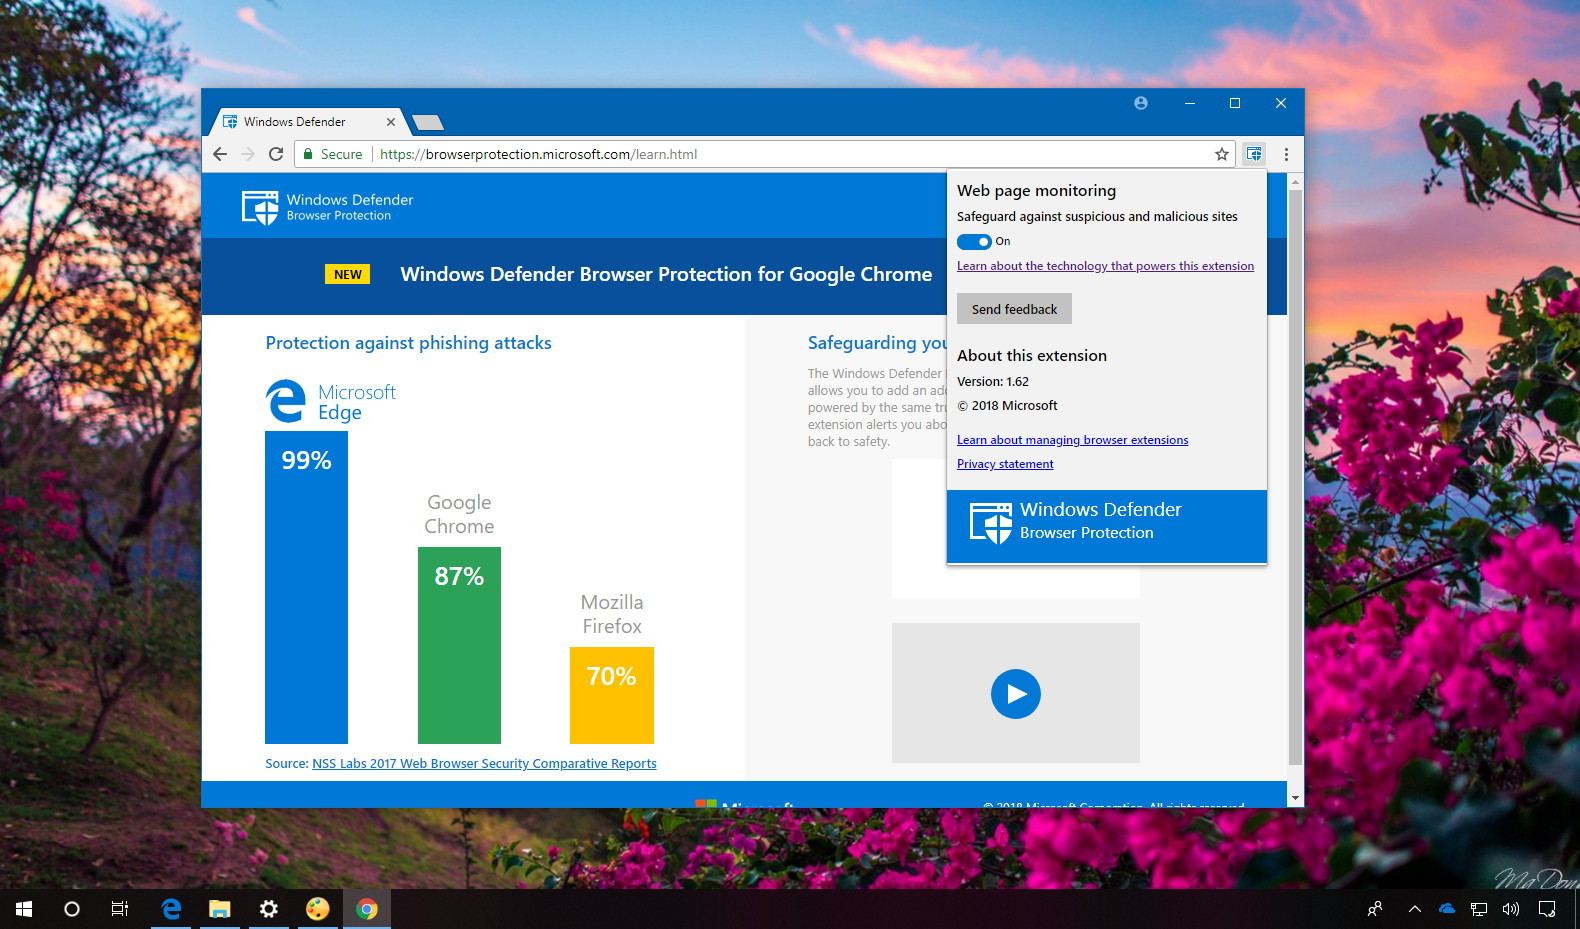
Task: Click the Windows Defender logo in page header
Action: (260, 207)
